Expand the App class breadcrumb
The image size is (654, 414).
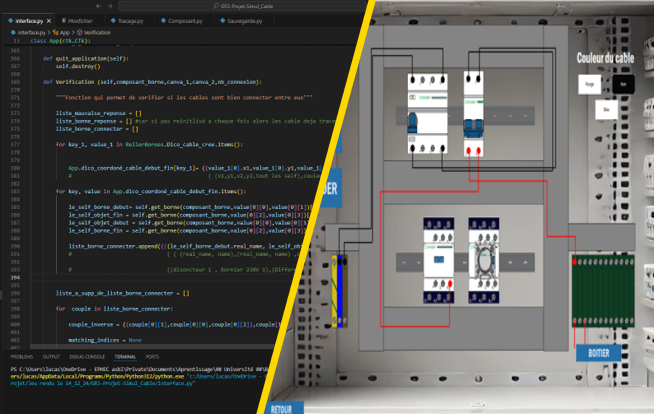[64, 32]
